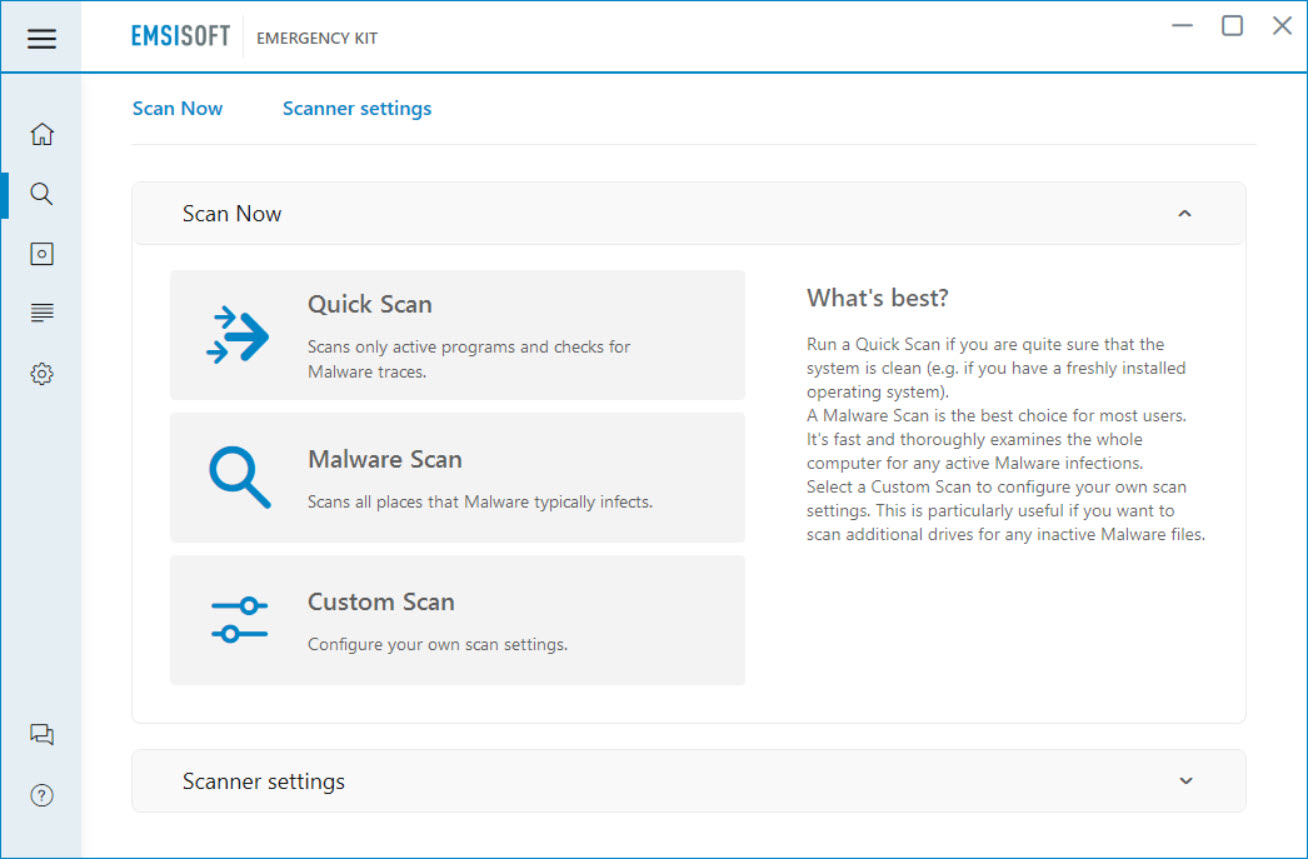Viewport: 1308px width, 859px height.
Task: Click "Scans all places that Malware typically infects"
Action: pos(480,502)
